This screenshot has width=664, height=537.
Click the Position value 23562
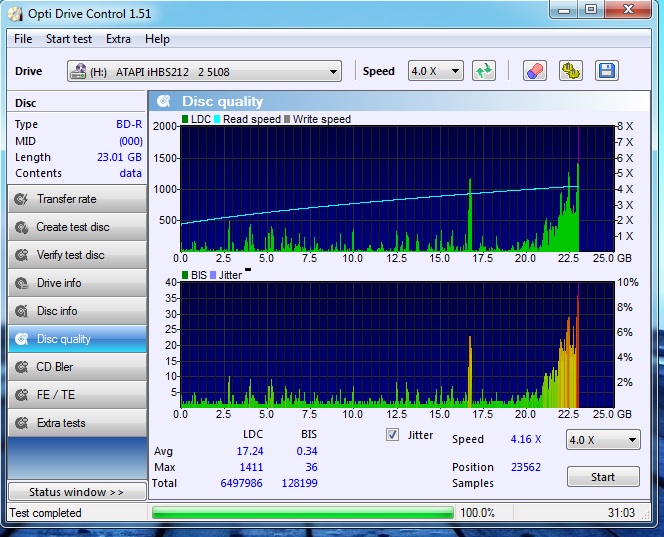coord(526,467)
